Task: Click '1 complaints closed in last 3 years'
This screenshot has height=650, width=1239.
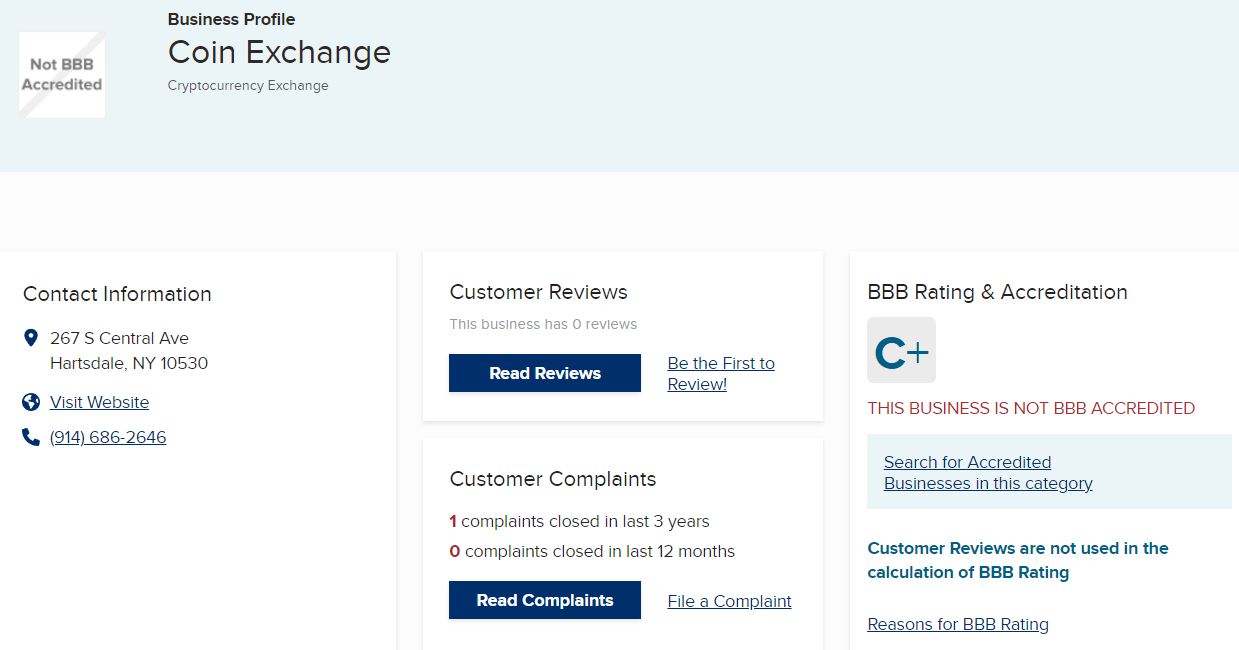Action: pyautogui.click(x=579, y=521)
